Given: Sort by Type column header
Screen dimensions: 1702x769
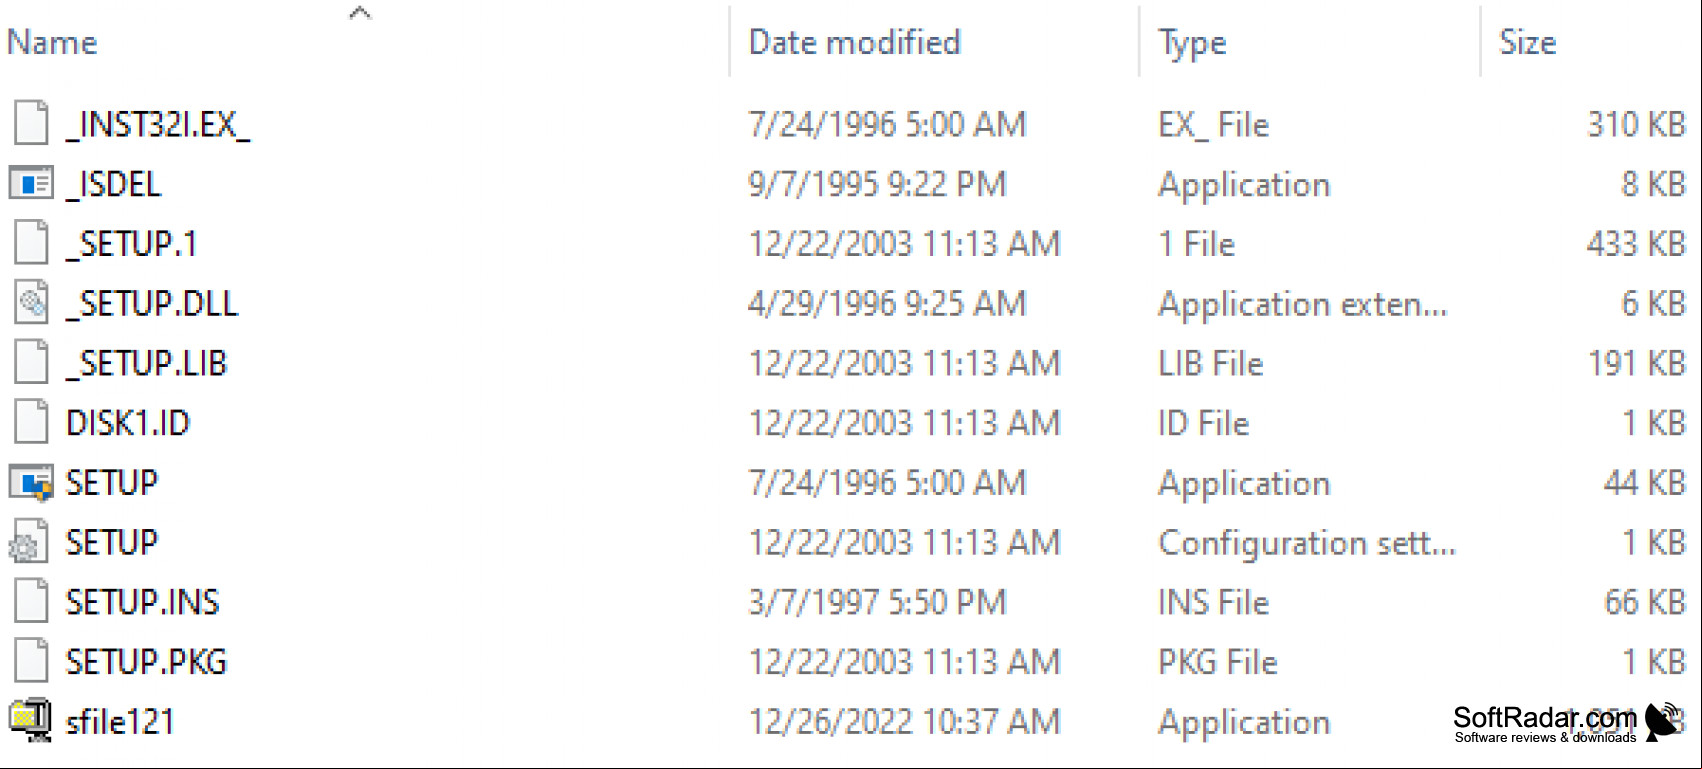Looking at the screenshot, I should 1192,43.
